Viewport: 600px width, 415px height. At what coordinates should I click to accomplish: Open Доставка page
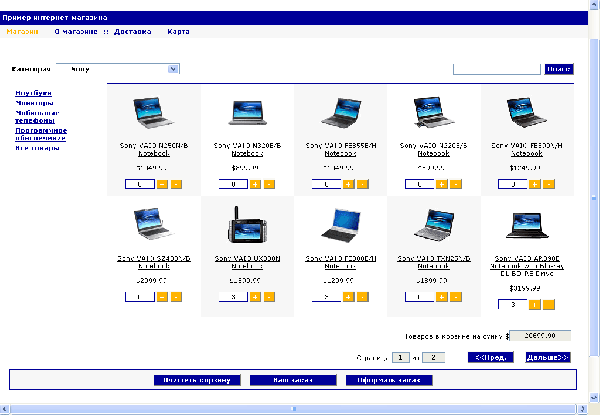(133, 32)
